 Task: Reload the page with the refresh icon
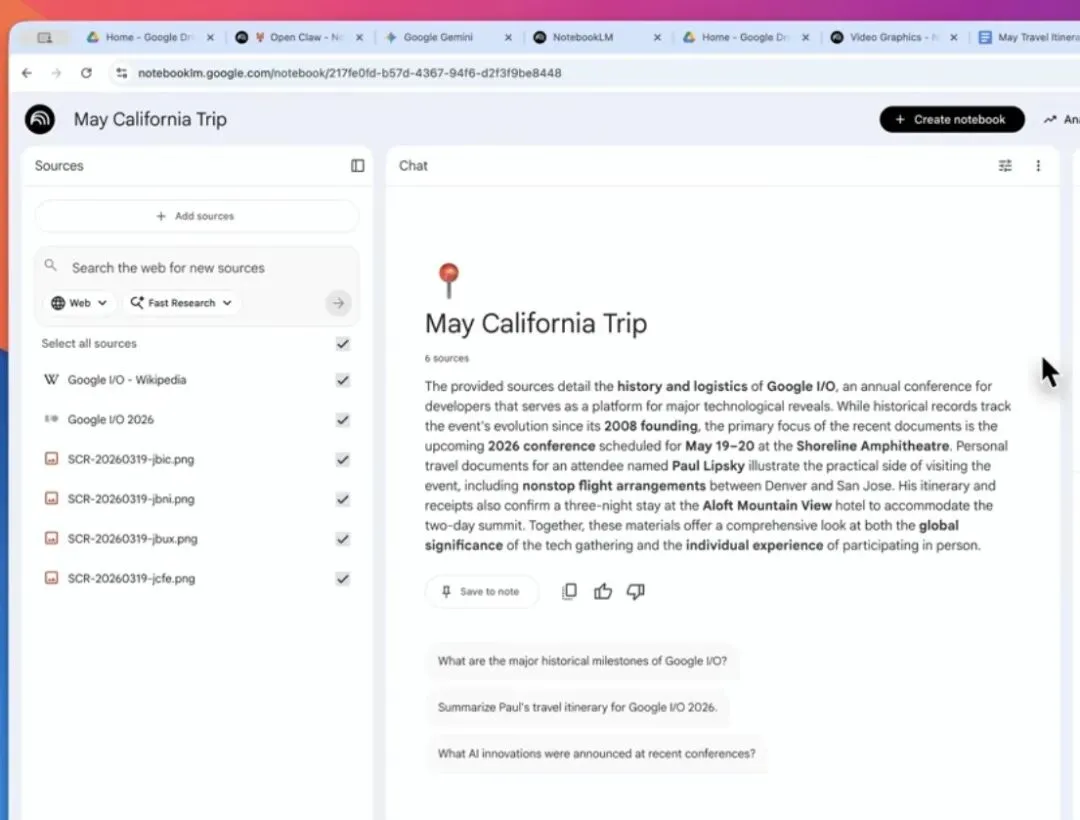[86, 73]
